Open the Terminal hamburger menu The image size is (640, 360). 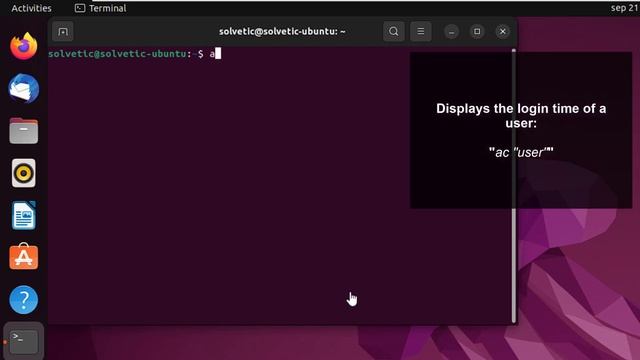pyautogui.click(x=420, y=31)
